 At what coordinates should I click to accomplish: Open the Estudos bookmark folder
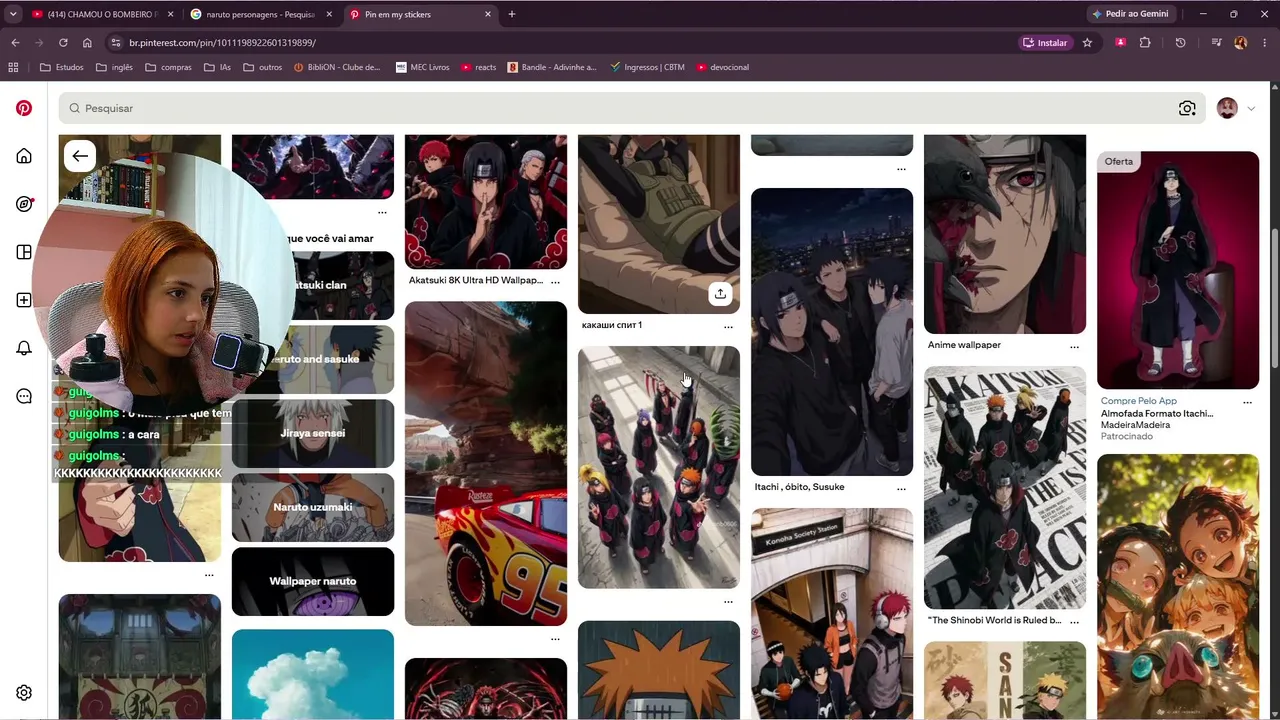point(62,67)
